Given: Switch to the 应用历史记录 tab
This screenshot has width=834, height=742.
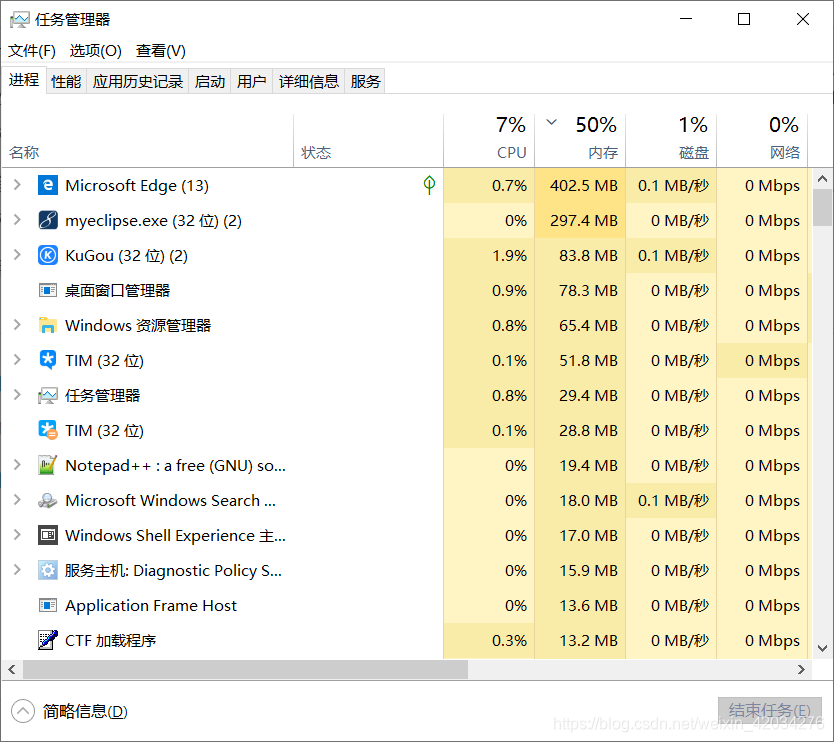Looking at the screenshot, I should 138,81.
